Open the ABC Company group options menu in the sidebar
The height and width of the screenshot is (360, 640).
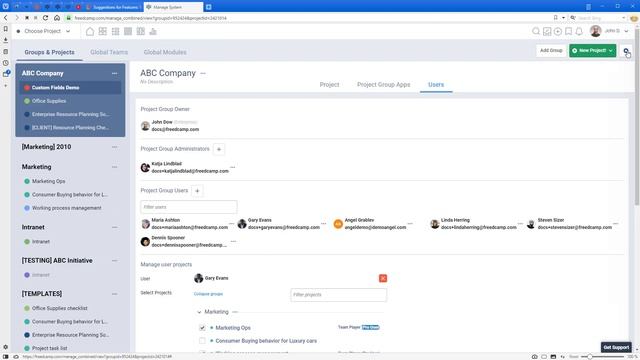coord(114,73)
